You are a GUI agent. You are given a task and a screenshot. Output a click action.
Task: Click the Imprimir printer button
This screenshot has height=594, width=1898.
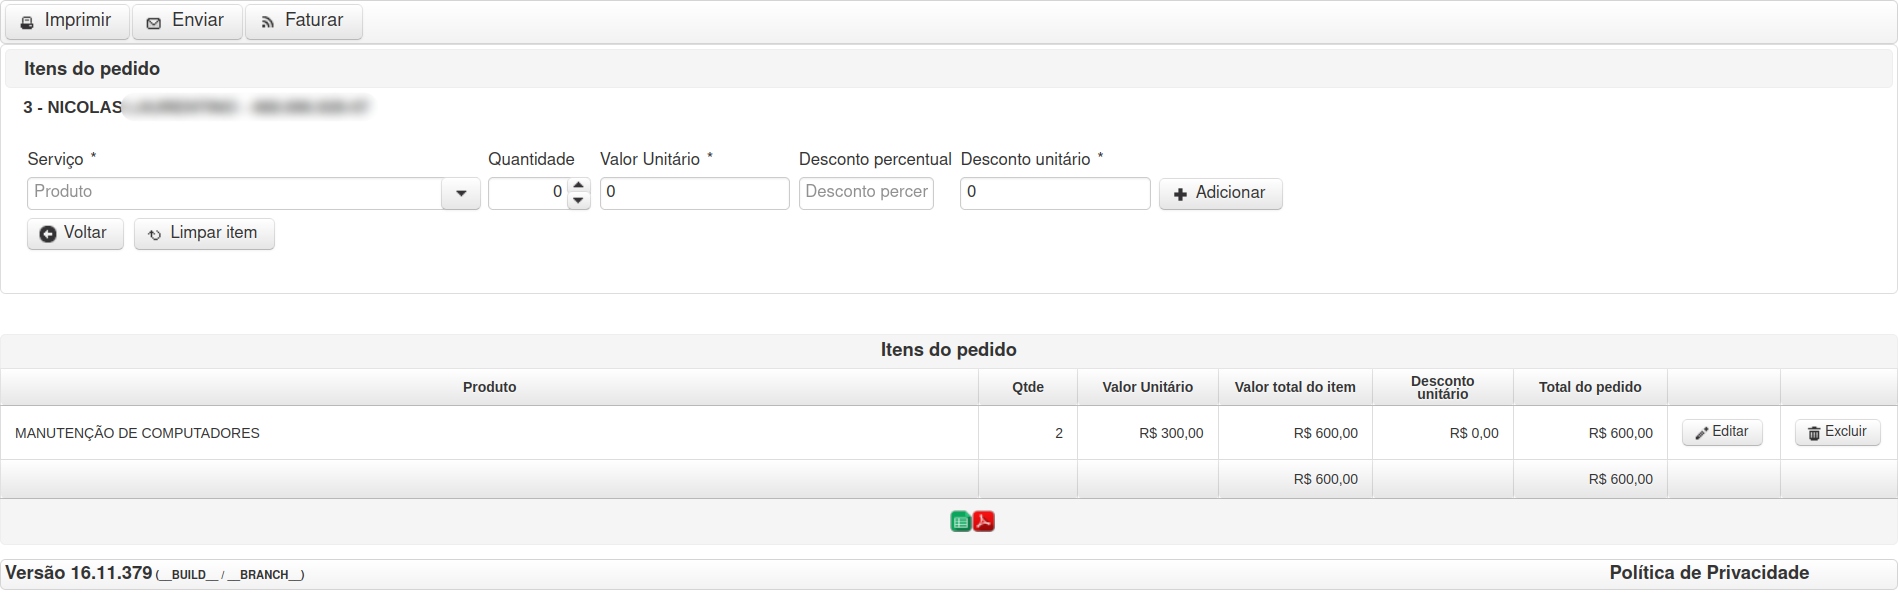67,21
